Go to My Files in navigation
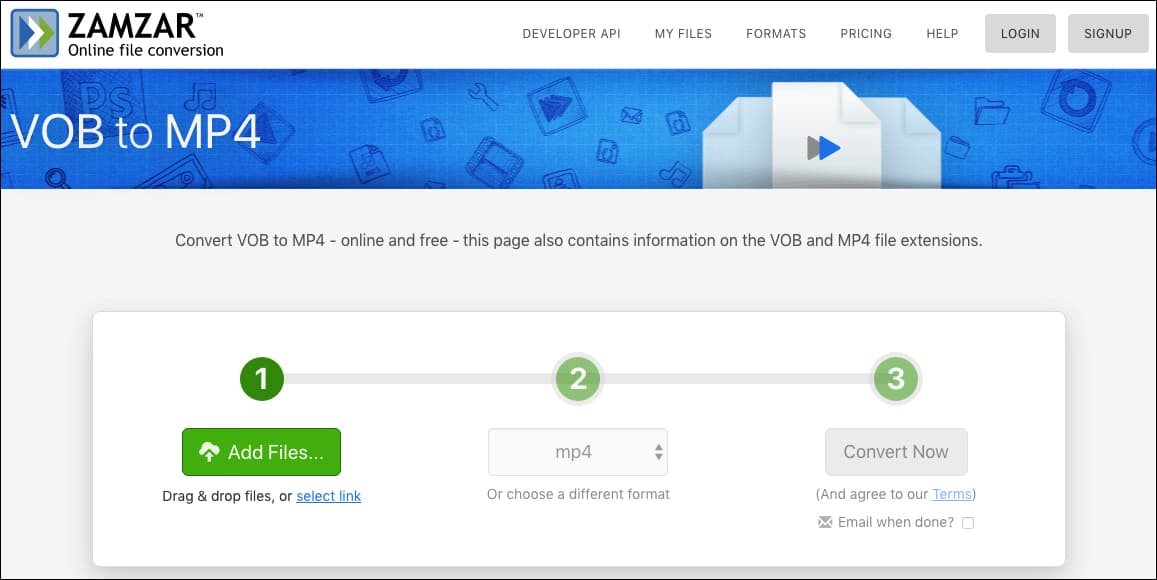 pyautogui.click(x=683, y=34)
